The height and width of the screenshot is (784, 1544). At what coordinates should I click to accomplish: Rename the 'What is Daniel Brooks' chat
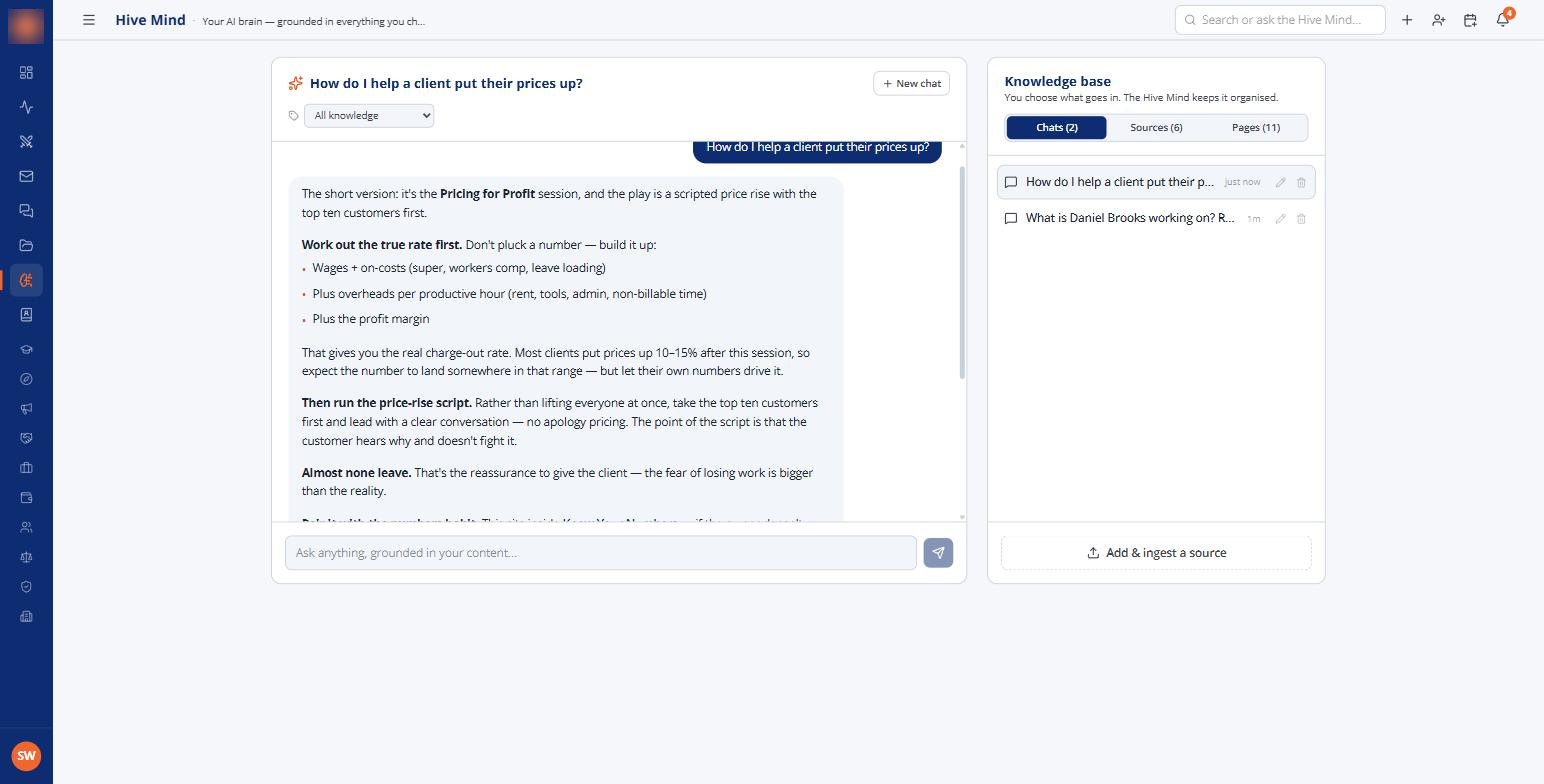[x=1280, y=218]
